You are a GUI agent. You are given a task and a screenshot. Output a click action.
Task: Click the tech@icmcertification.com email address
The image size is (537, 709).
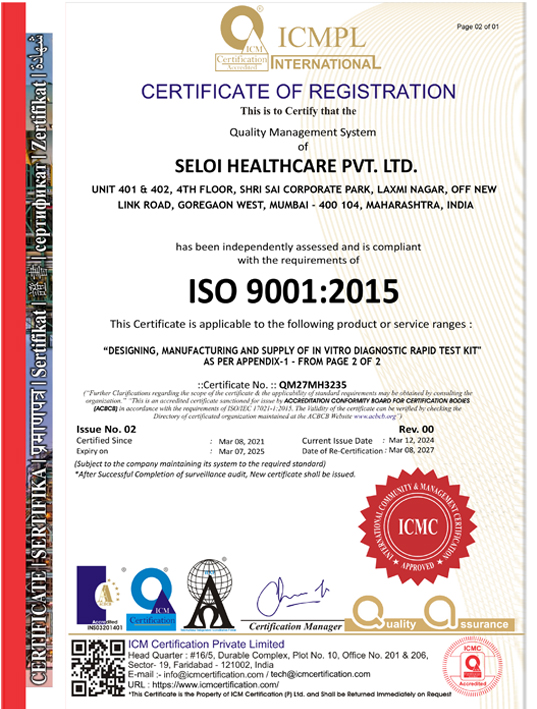[x=320, y=674]
